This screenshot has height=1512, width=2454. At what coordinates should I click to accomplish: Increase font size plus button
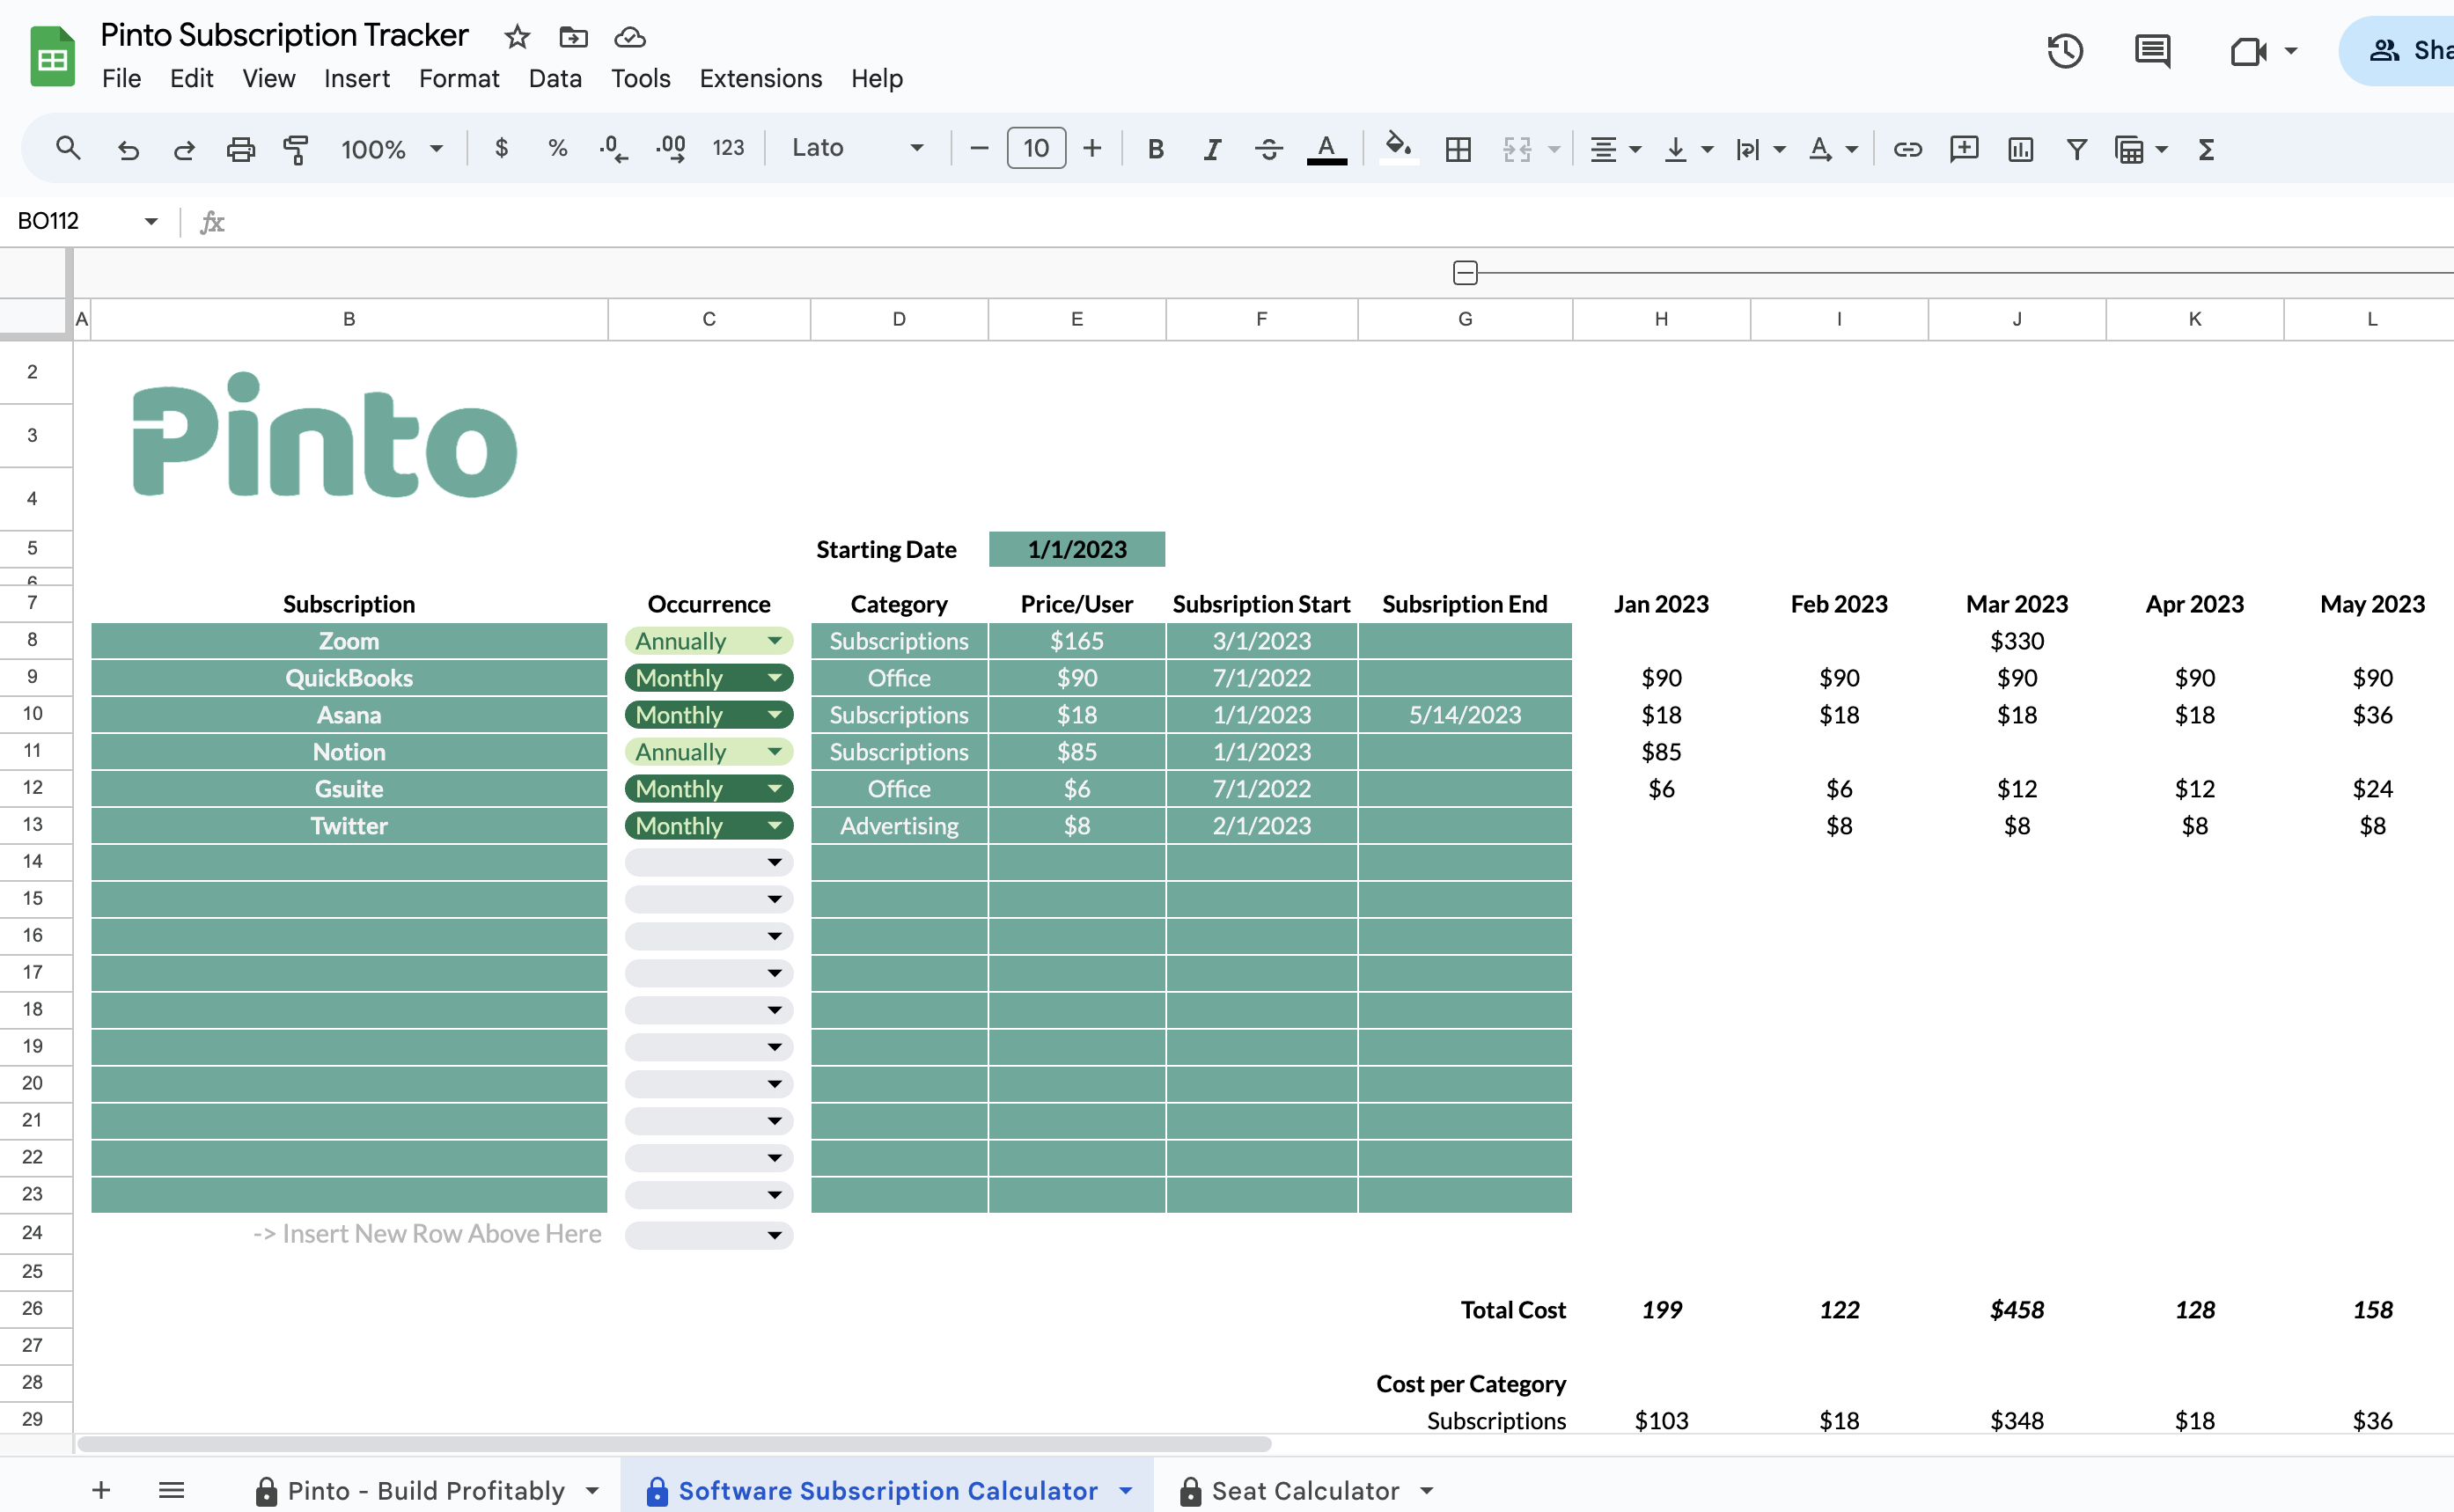pyautogui.click(x=1092, y=148)
